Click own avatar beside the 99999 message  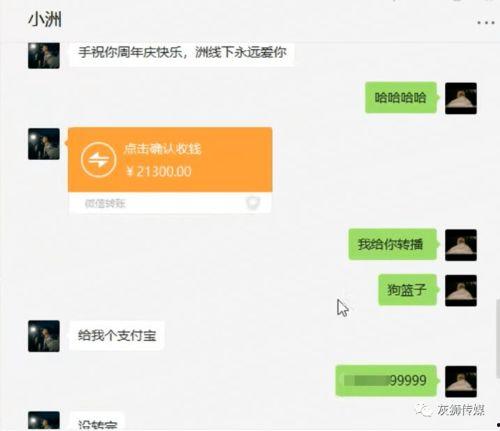point(461,382)
